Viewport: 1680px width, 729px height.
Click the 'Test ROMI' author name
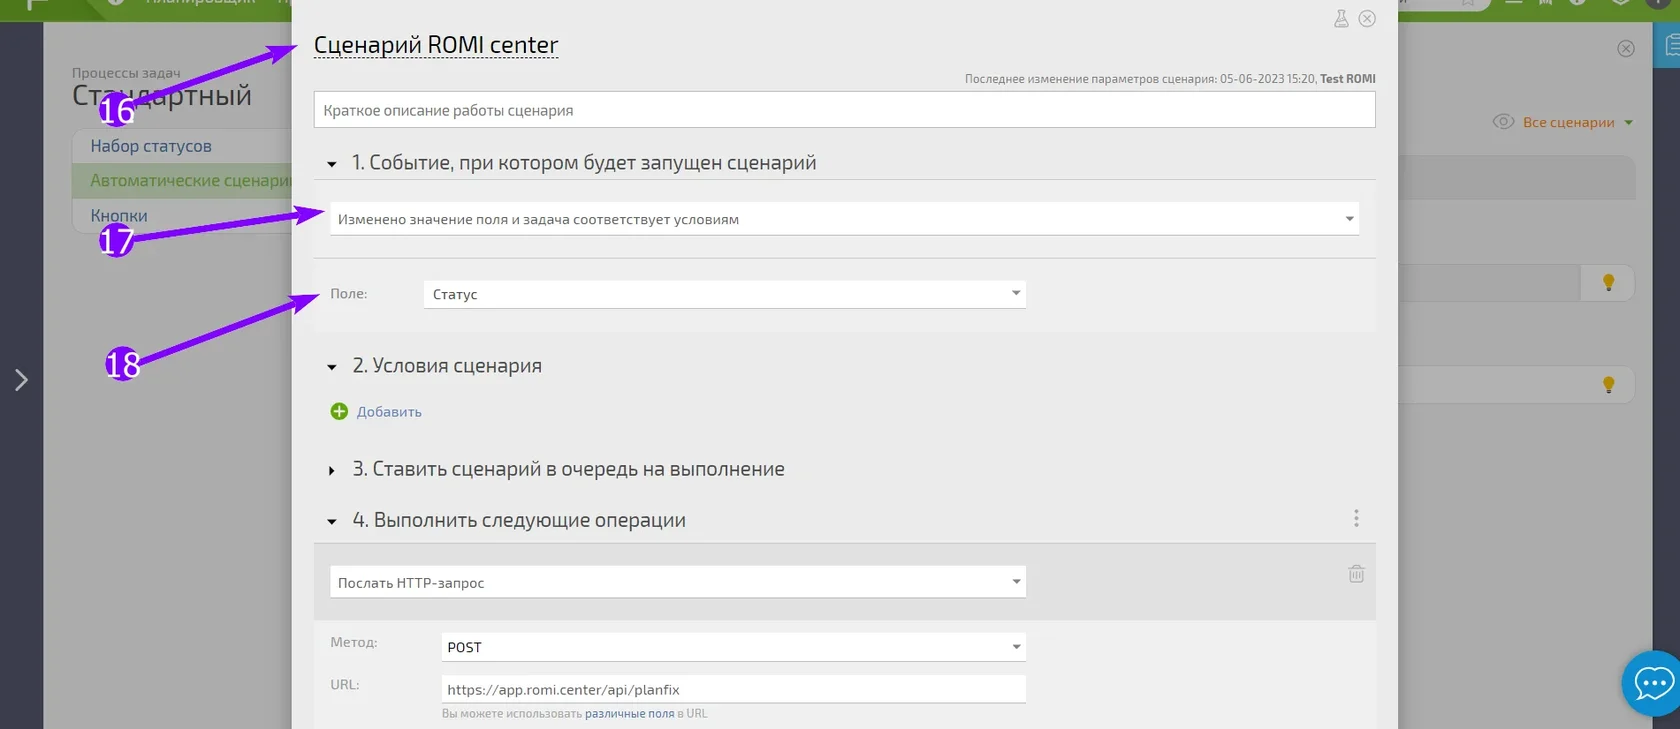[x=1348, y=79]
